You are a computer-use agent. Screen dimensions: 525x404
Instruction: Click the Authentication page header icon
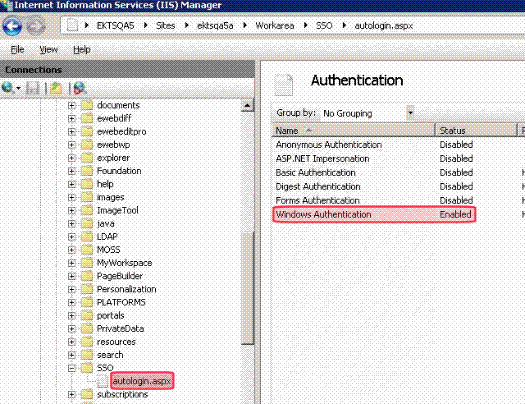(284, 84)
